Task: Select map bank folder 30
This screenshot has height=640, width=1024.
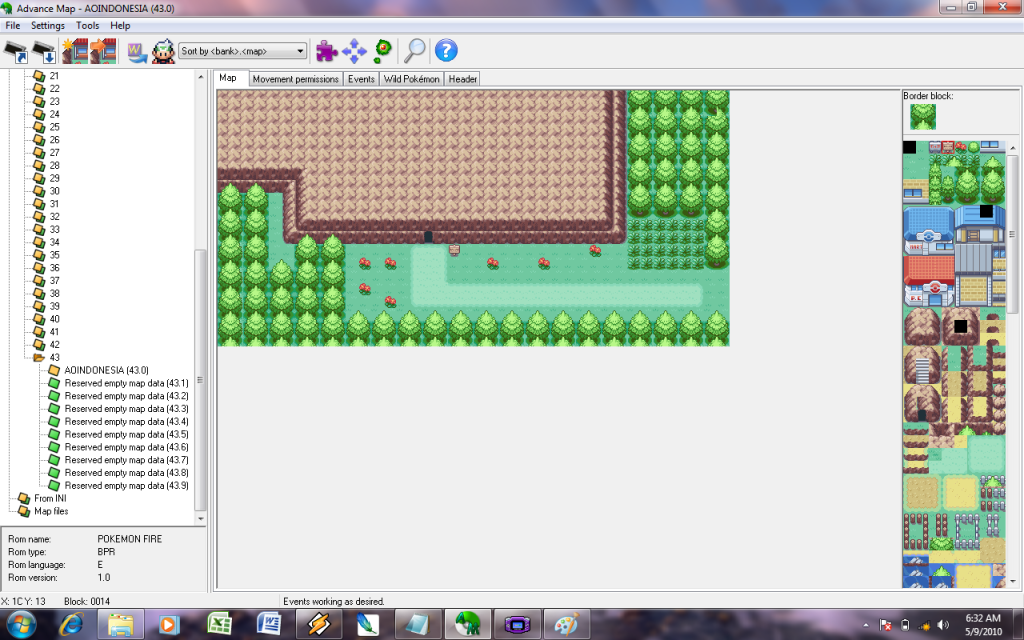Action: [54, 191]
